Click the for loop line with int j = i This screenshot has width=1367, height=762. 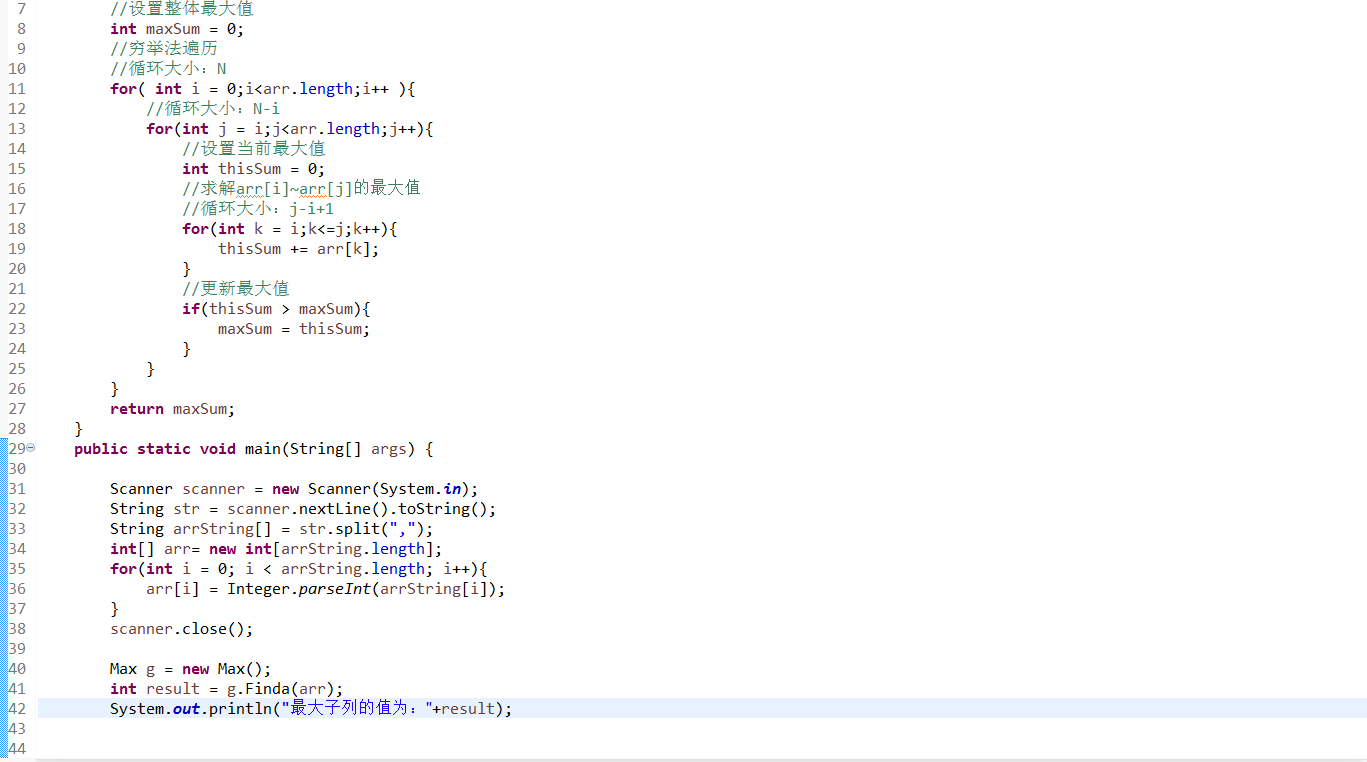[290, 129]
